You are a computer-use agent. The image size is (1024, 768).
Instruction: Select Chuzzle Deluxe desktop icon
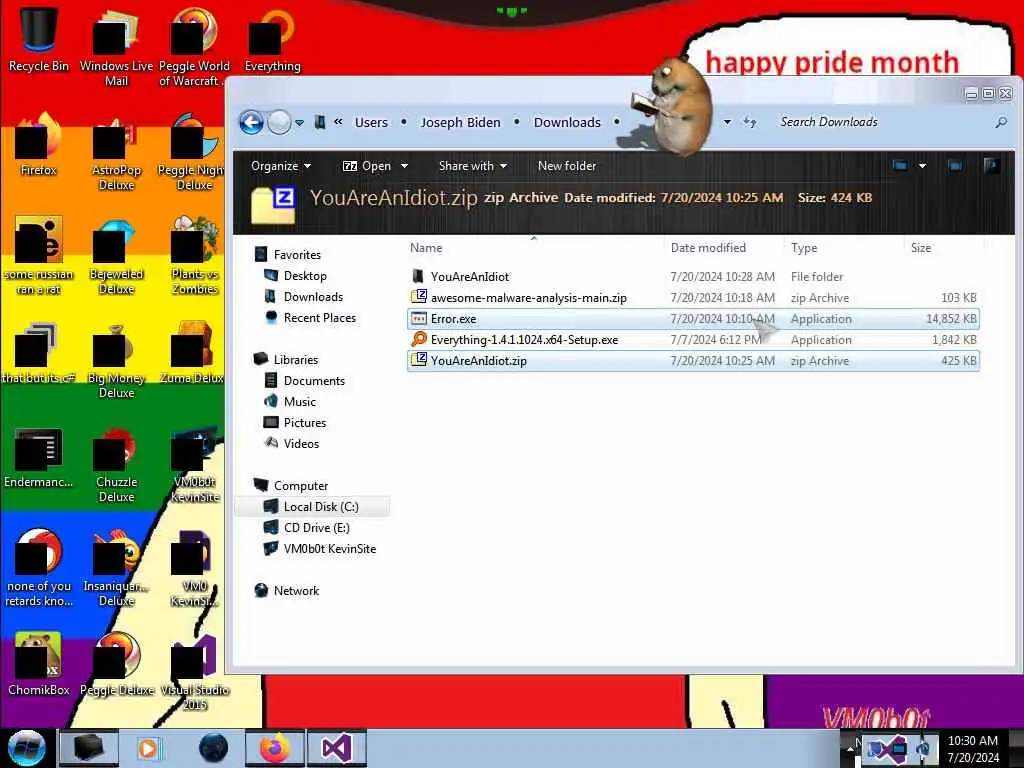click(x=116, y=464)
